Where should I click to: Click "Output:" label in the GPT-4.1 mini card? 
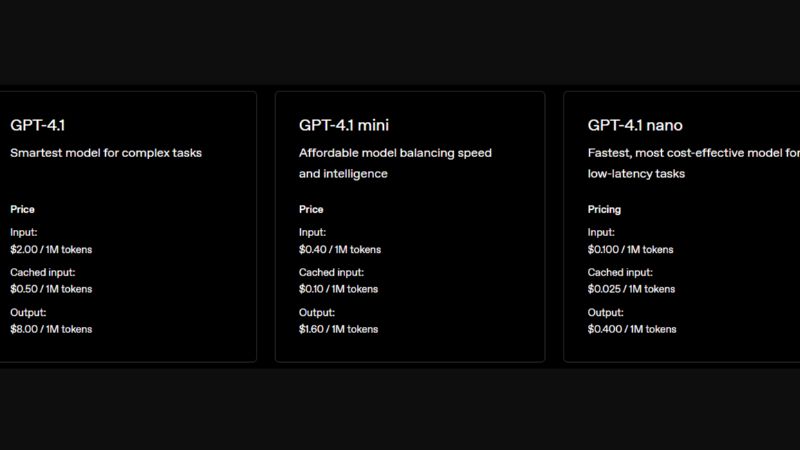(x=317, y=312)
